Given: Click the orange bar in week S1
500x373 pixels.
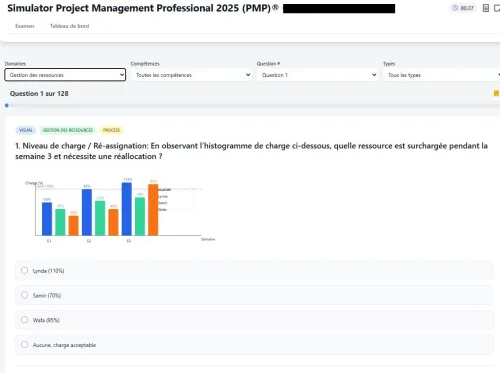Looking at the screenshot, I should tap(73, 225).
